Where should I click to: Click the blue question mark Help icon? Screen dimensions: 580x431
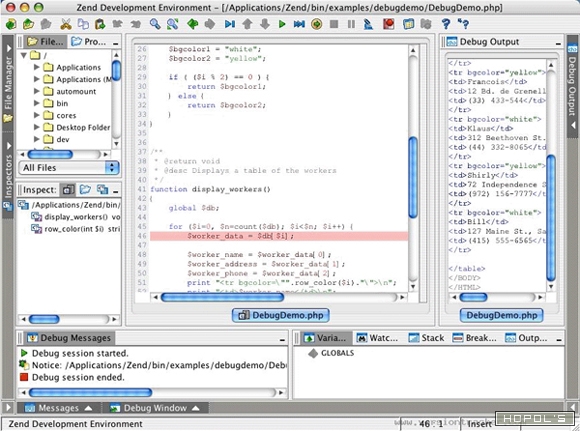pos(446,24)
